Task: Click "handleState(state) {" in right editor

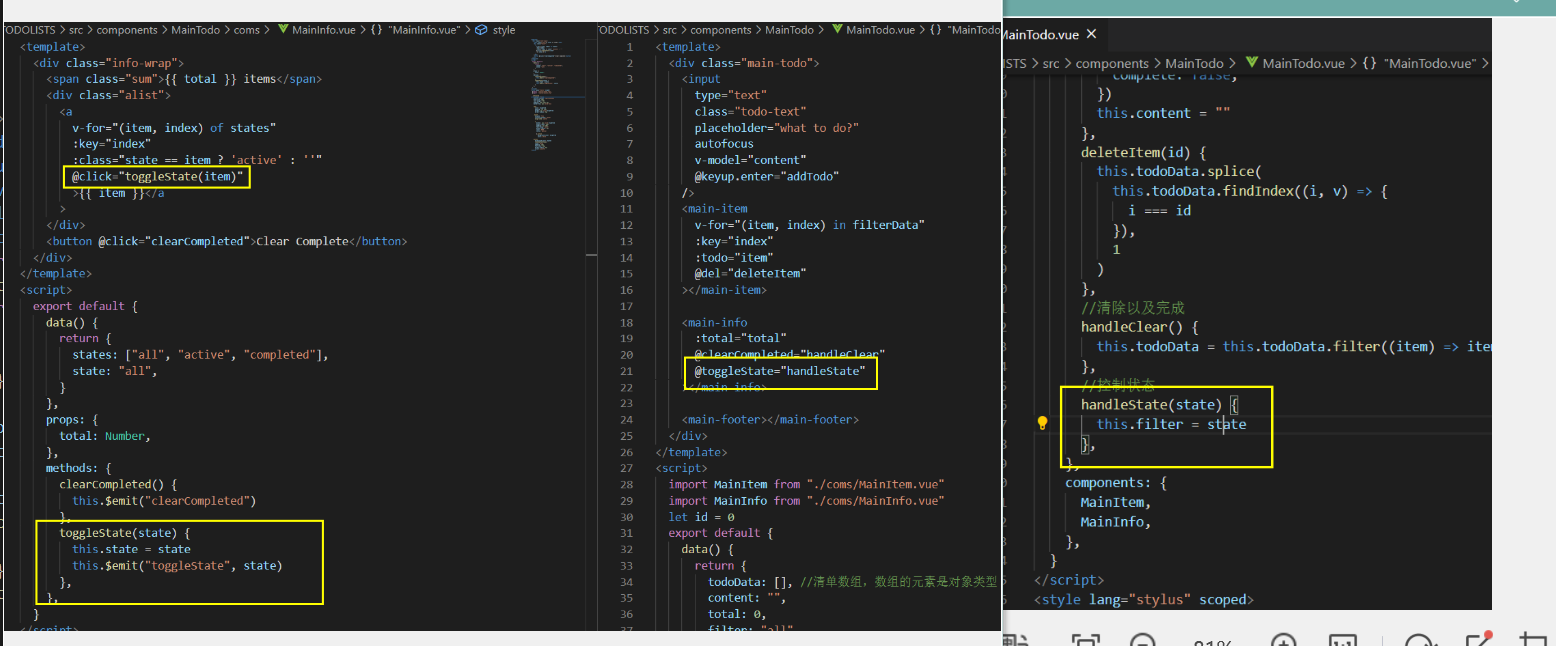Action: 1159,404
